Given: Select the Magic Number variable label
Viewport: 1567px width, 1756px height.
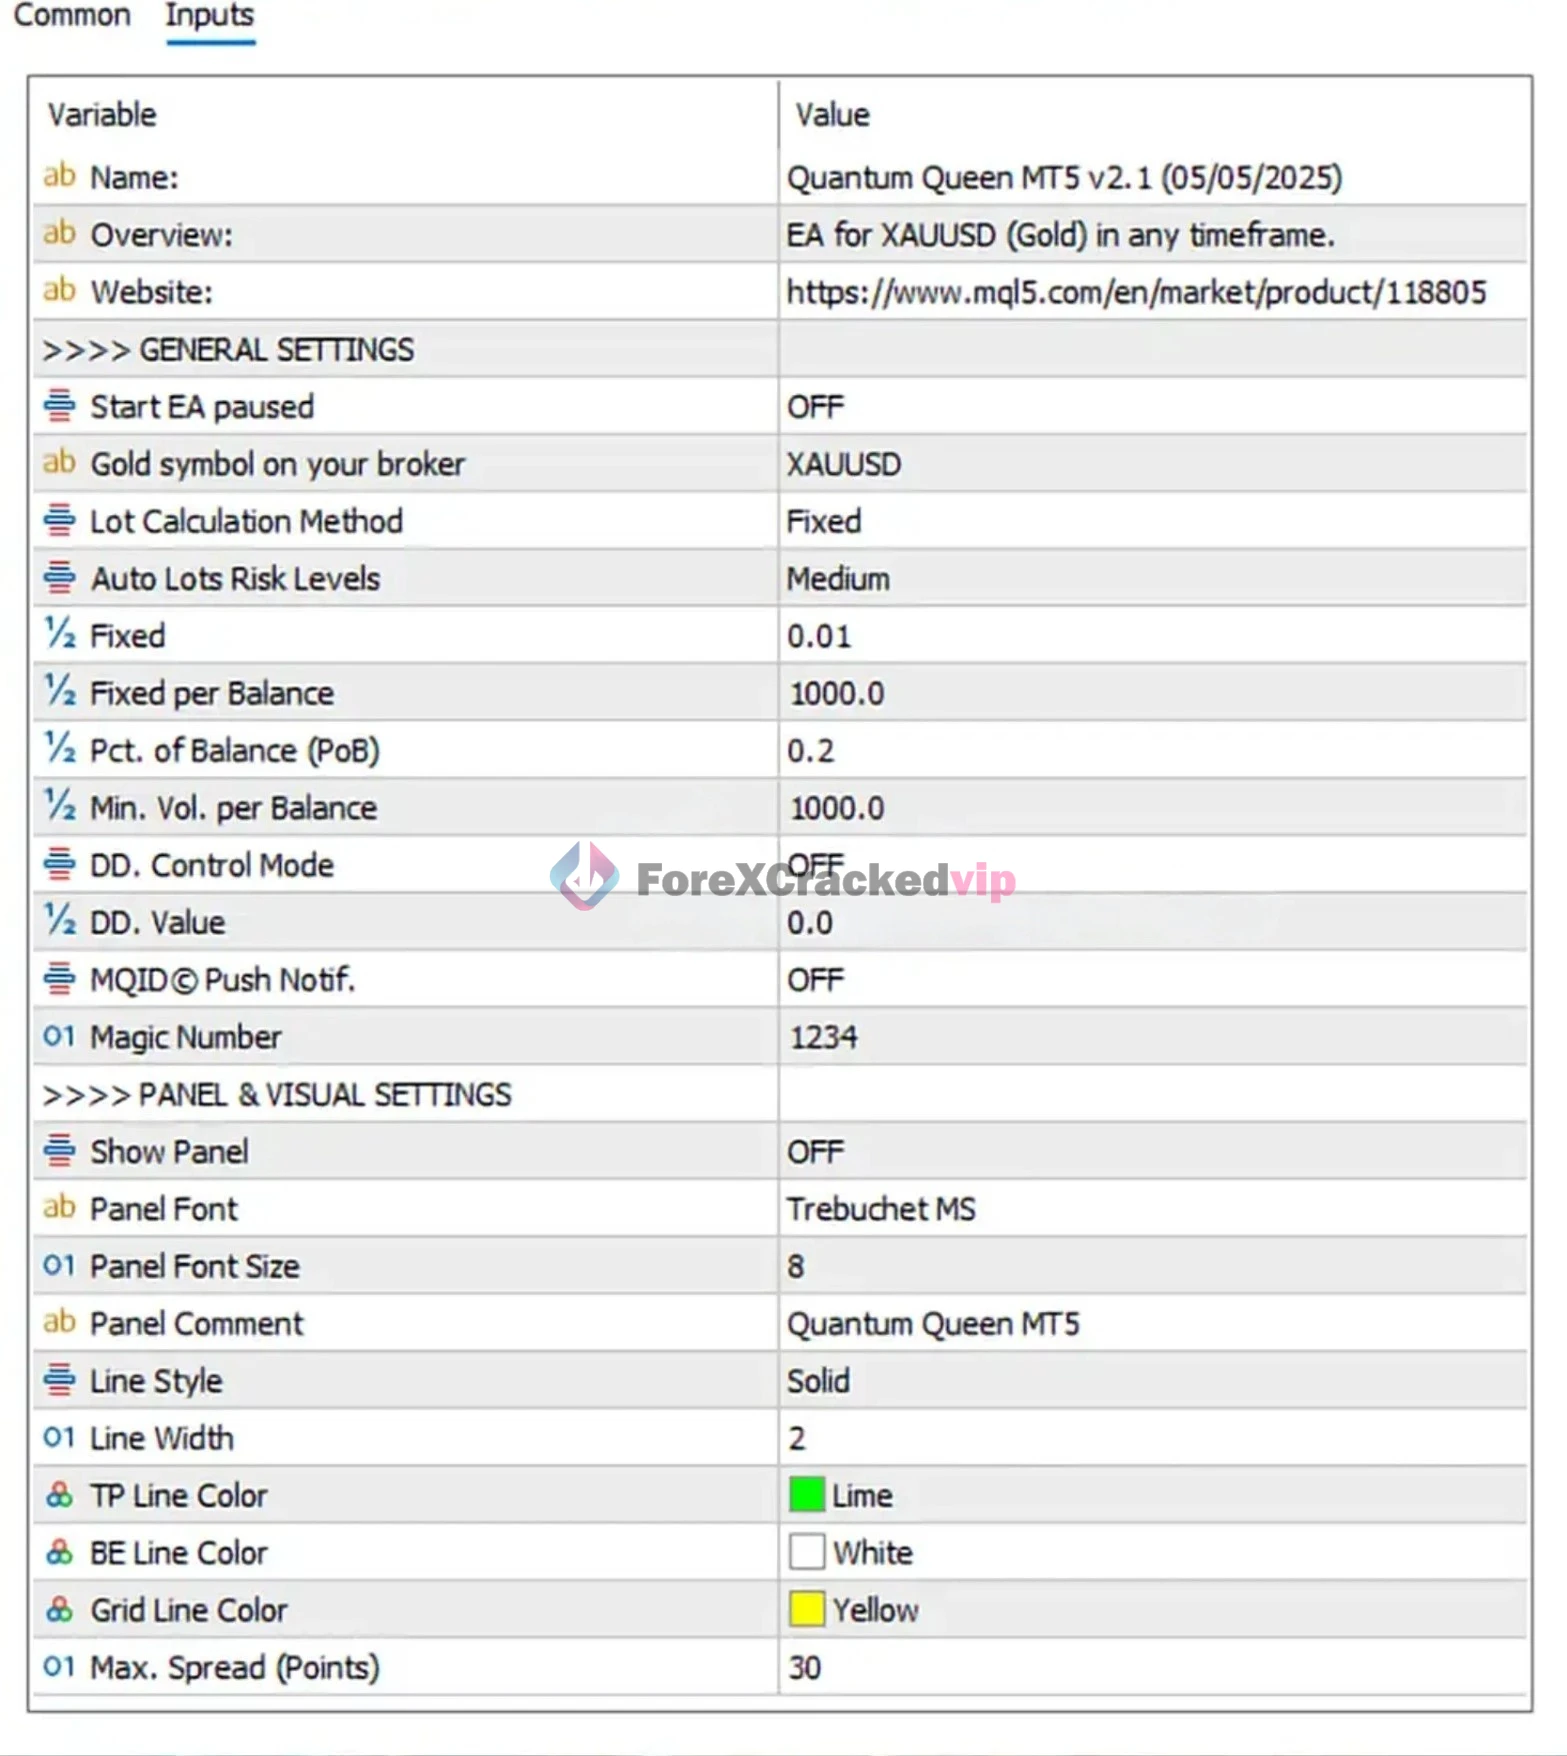Looking at the screenshot, I should 186,1037.
